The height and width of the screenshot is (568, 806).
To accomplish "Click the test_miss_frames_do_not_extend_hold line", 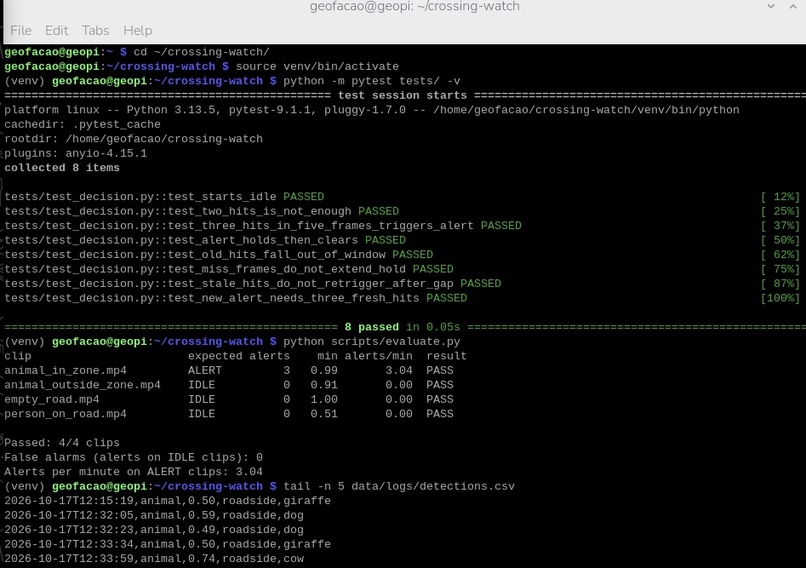I will [x=229, y=269].
